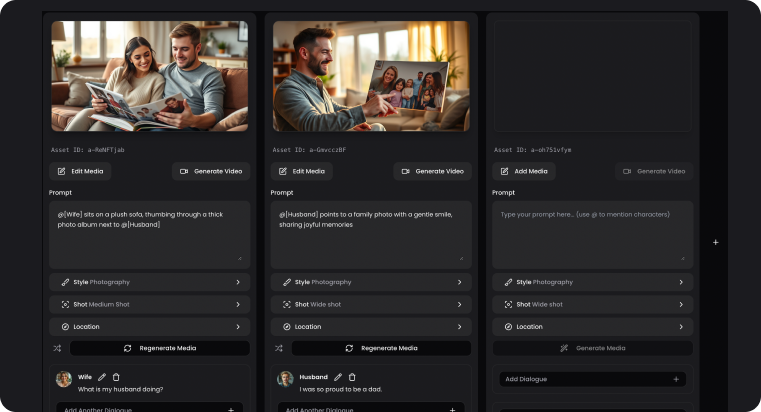Screen dimensions: 761x412
Task: Open the Shot Medium Shot selector
Action: [x=149, y=304]
